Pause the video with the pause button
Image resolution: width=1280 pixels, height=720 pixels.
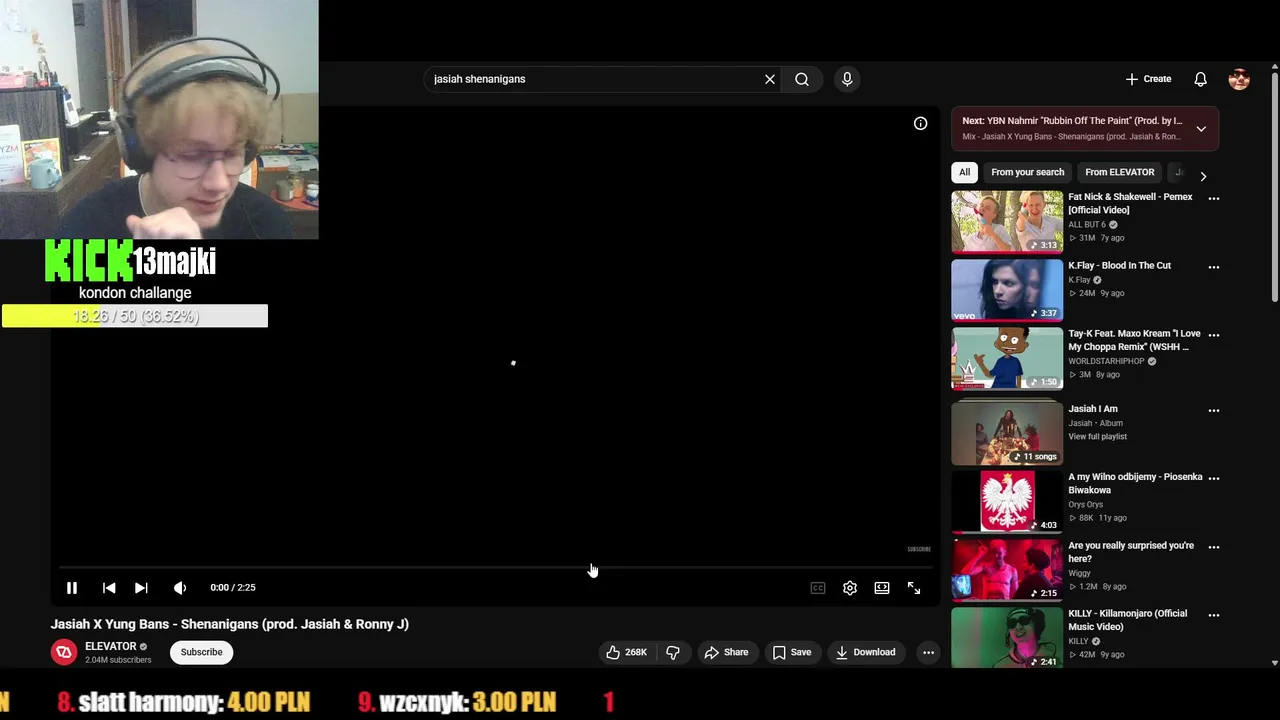pyautogui.click(x=72, y=588)
